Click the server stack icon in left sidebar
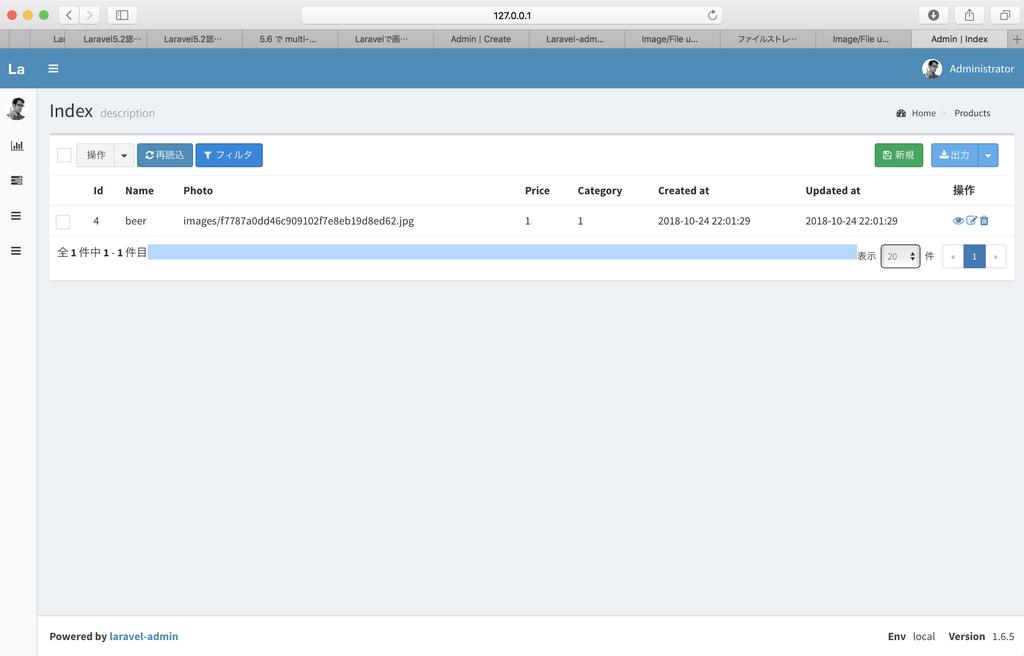 pyautogui.click(x=16, y=180)
